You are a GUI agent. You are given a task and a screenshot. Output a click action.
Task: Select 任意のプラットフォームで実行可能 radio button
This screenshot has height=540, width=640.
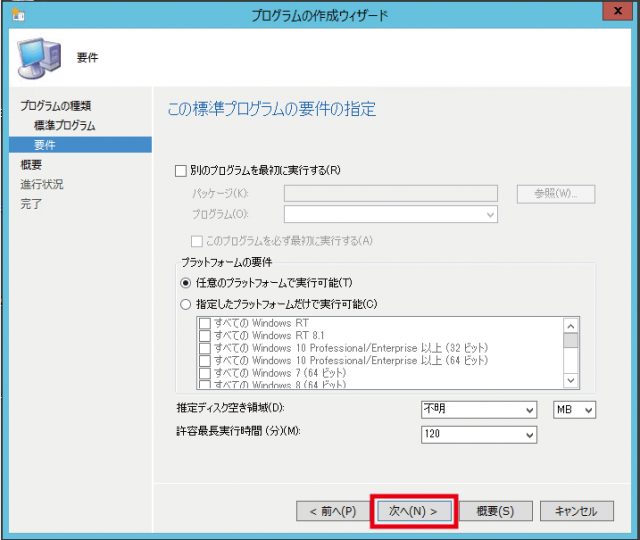(185, 283)
